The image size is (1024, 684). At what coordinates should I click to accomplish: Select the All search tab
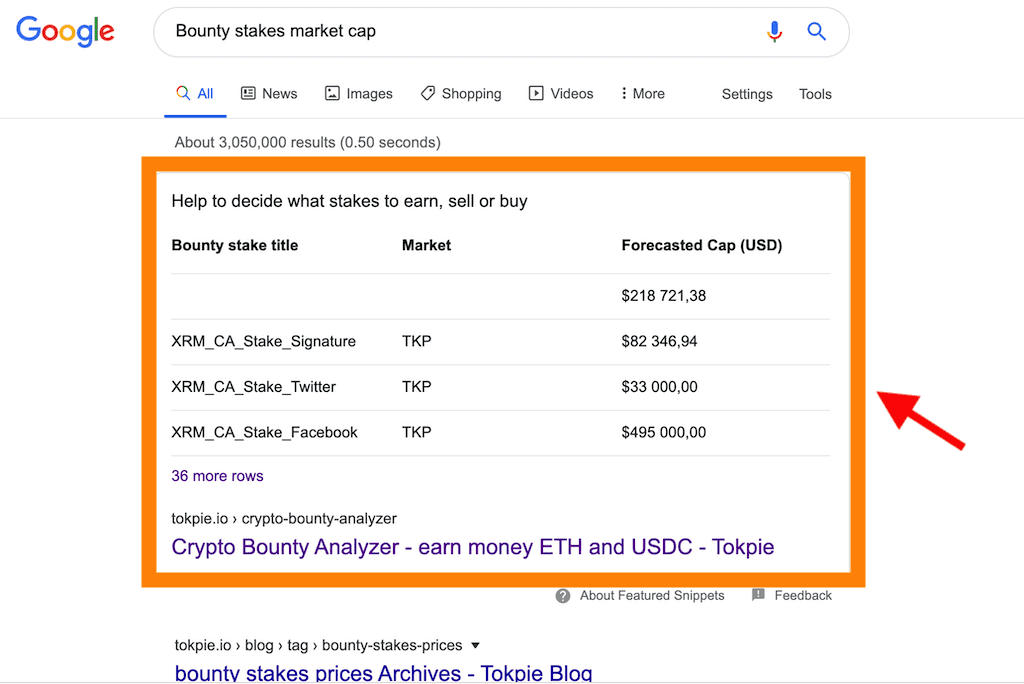[x=195, y=93]
